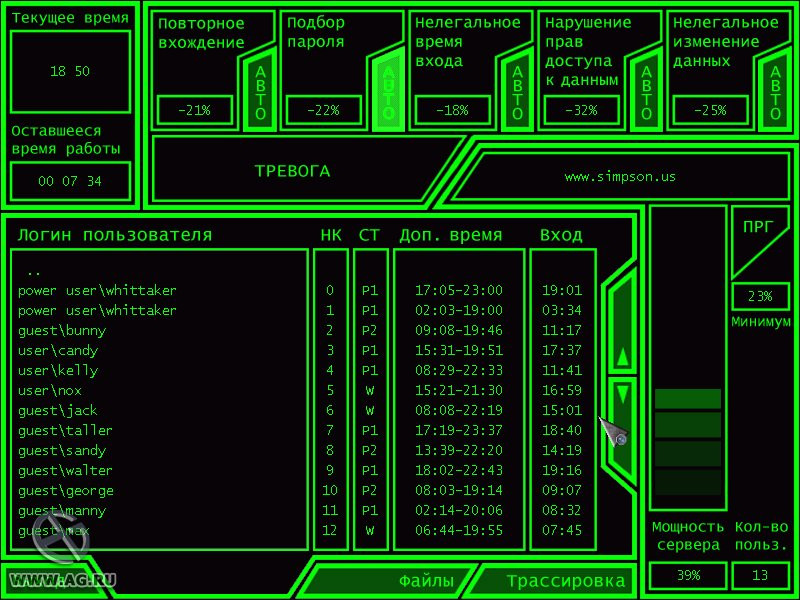Click the allowed time range 15:21-21:30

(459, 390)
